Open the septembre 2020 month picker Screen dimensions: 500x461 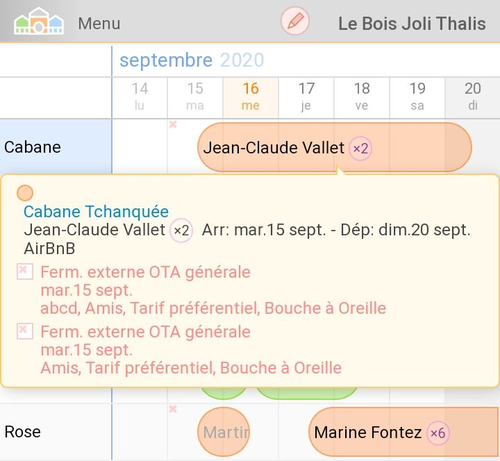pos(192,60)
